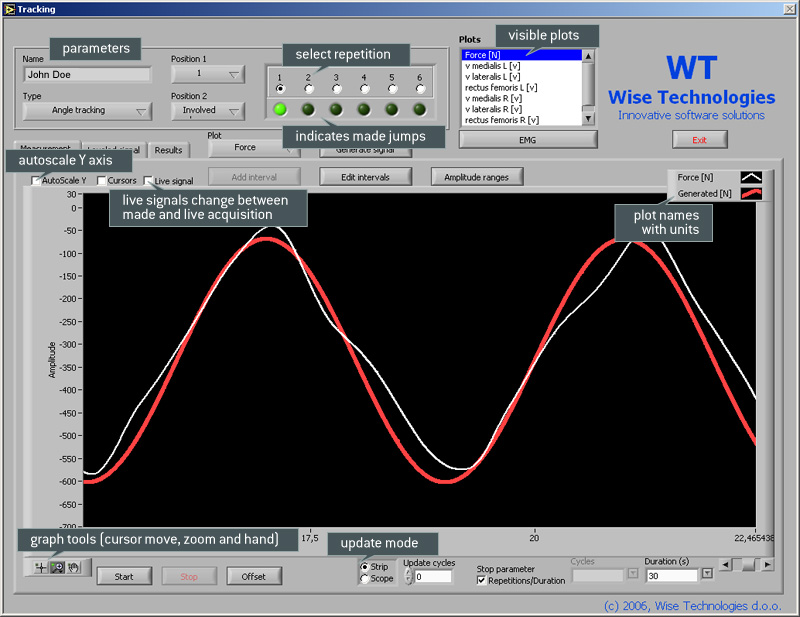
Task: Select the zoom graph tool
Action: coord(57,567)
